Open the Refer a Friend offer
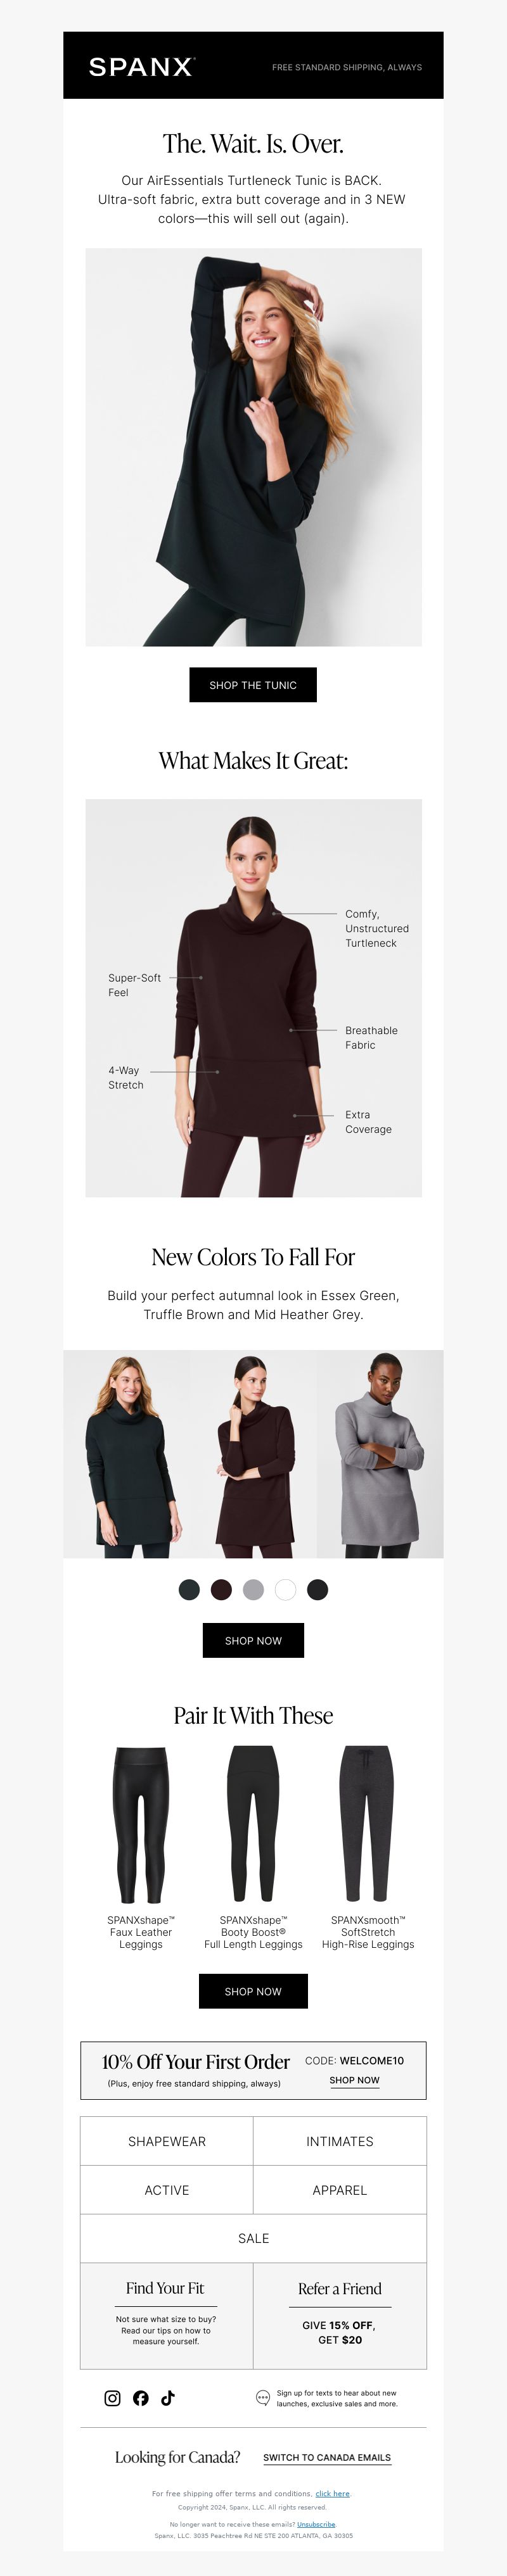 click(x=340, y=2316)
